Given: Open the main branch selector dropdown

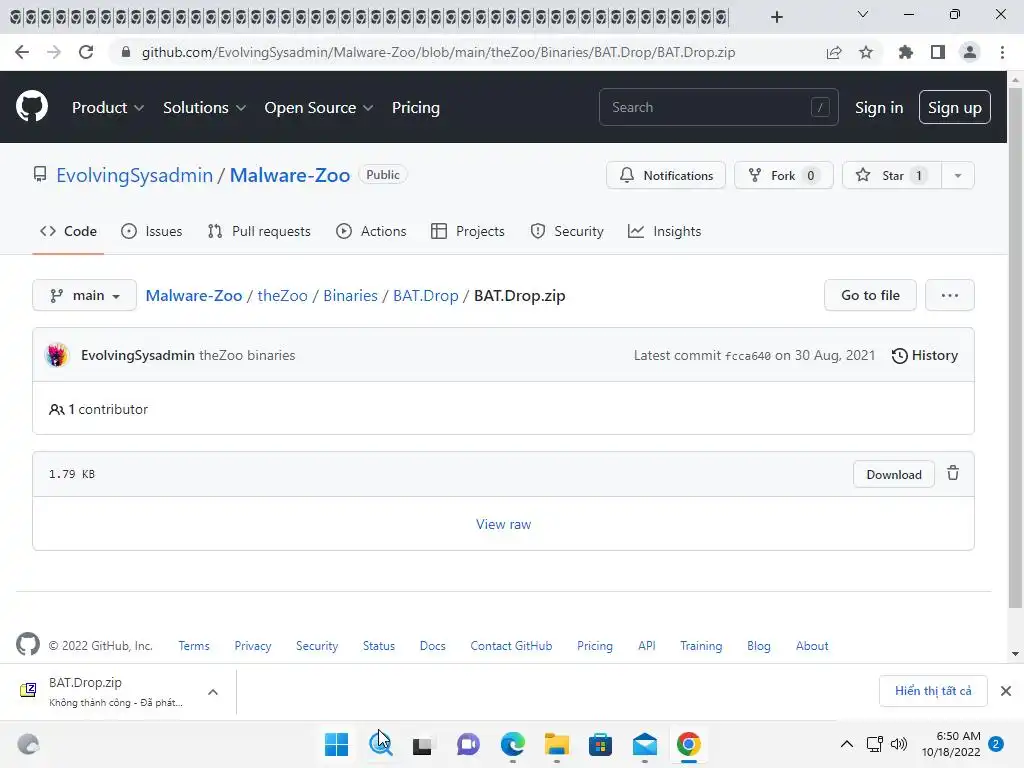Looking at the screenshot, I should pyautogui.click(x=84, y=295).
